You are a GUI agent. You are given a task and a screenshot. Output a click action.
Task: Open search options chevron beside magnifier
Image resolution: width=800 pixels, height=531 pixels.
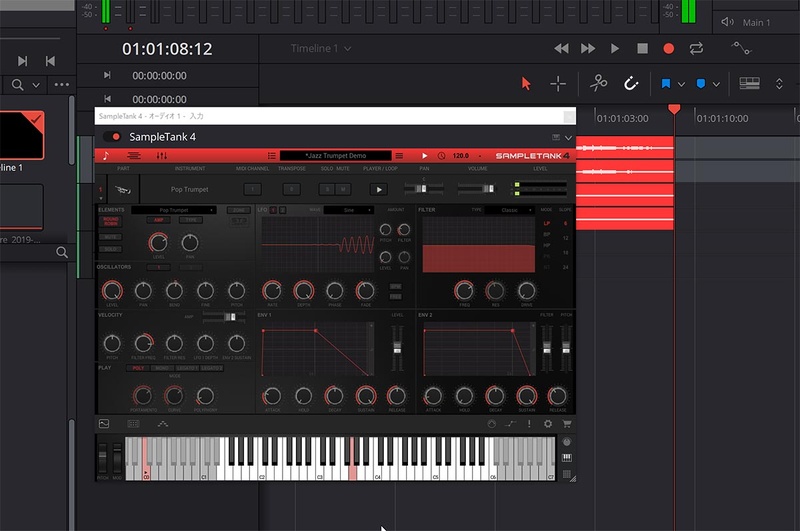point(36,85)
